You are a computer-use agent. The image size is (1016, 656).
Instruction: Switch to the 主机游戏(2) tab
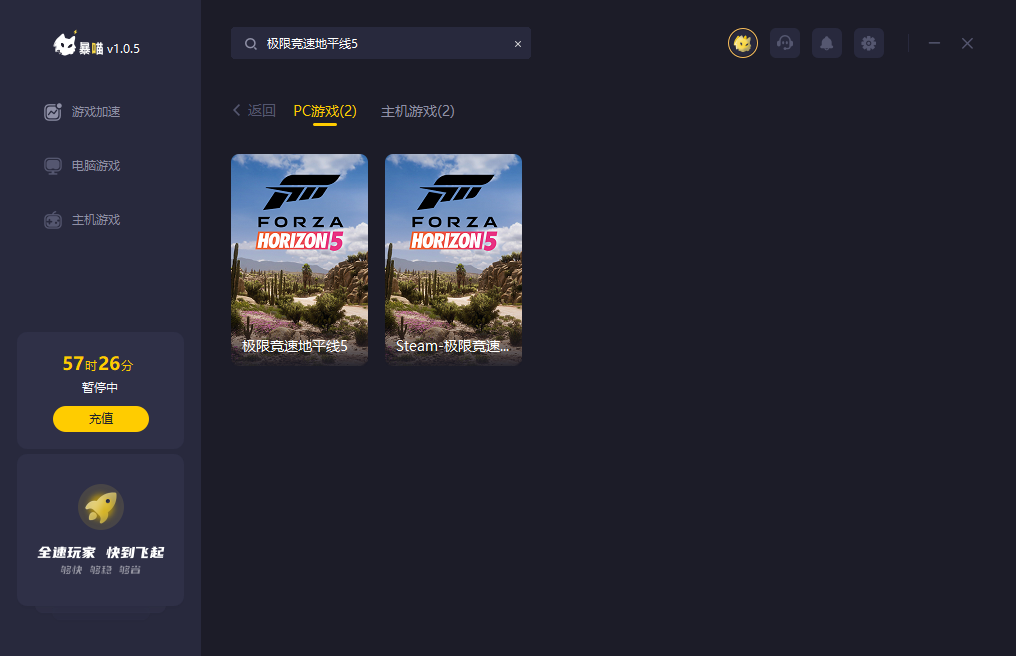418,111
